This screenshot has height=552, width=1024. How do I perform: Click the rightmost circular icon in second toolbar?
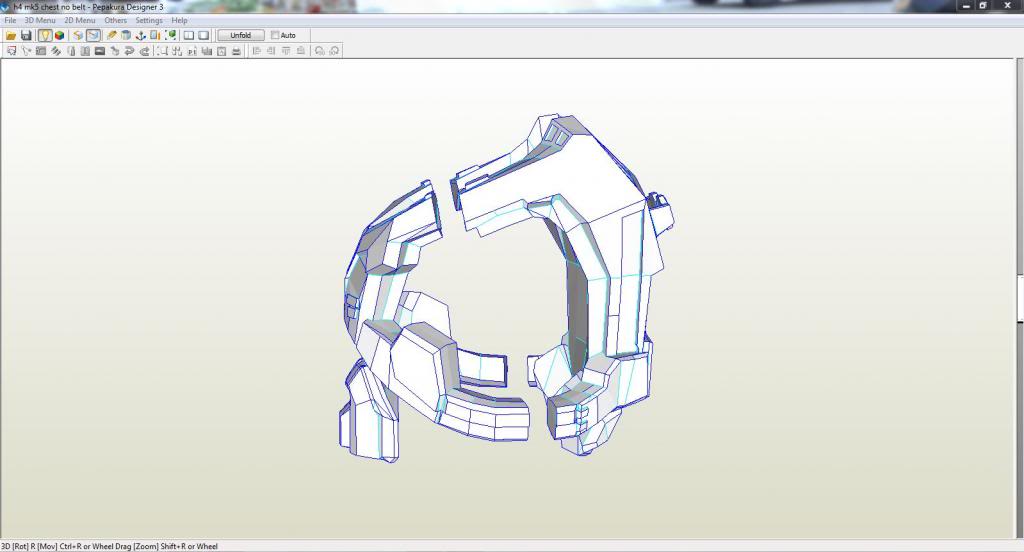click(334, 51)
